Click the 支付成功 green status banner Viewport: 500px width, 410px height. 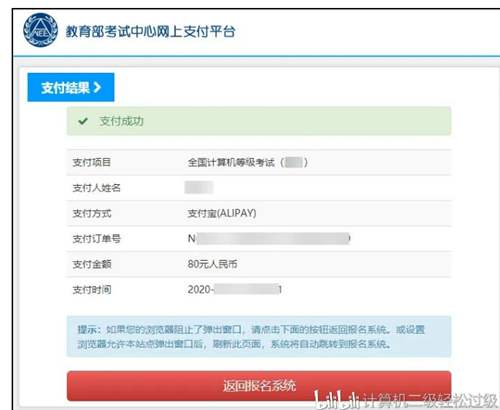259,121
